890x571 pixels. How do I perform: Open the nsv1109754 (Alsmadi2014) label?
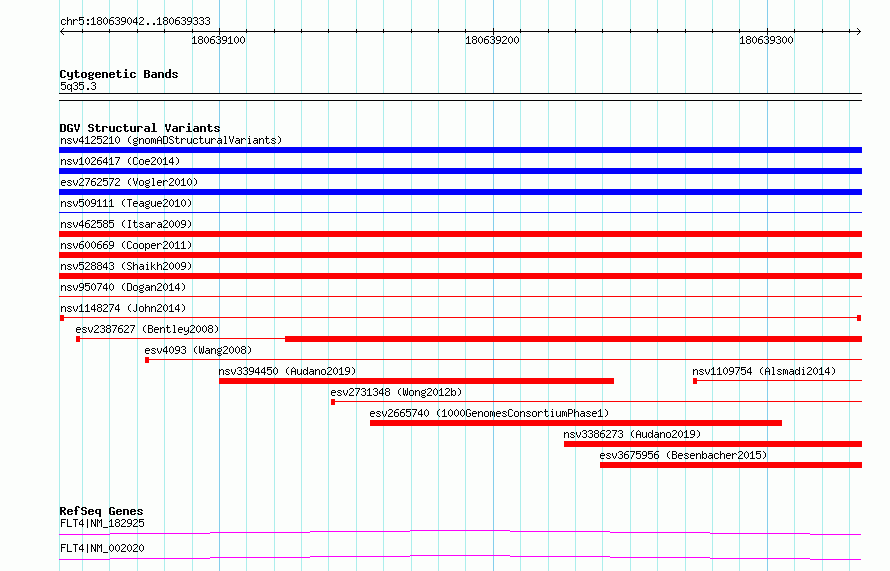(764, 371)
